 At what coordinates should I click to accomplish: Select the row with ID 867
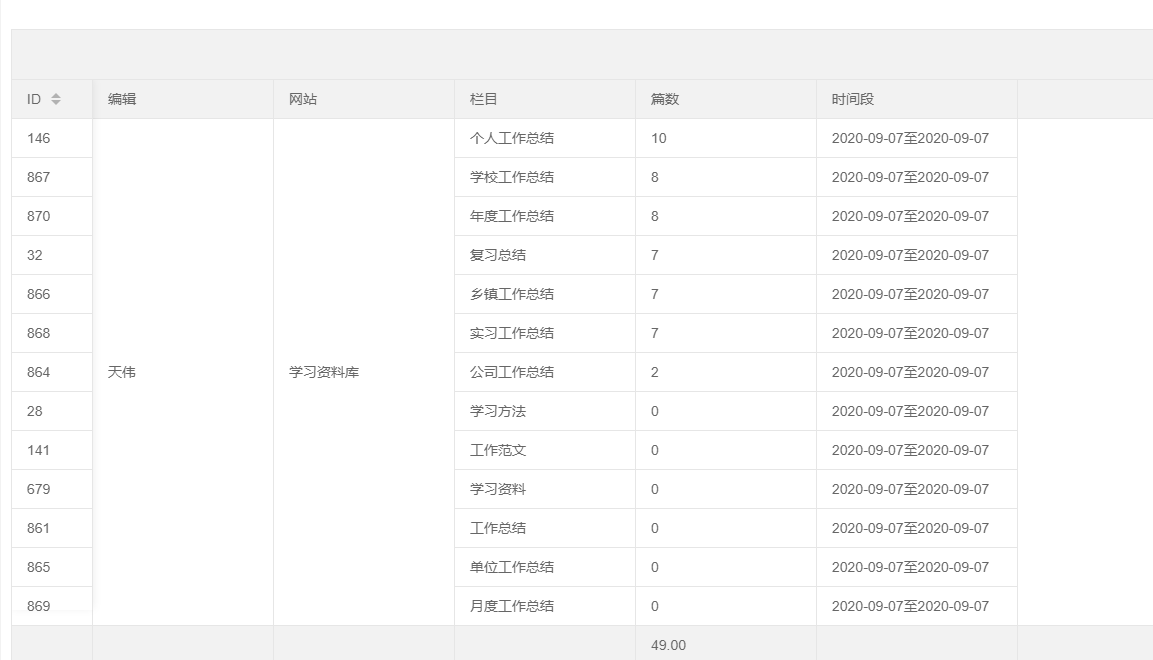(39, 177)
